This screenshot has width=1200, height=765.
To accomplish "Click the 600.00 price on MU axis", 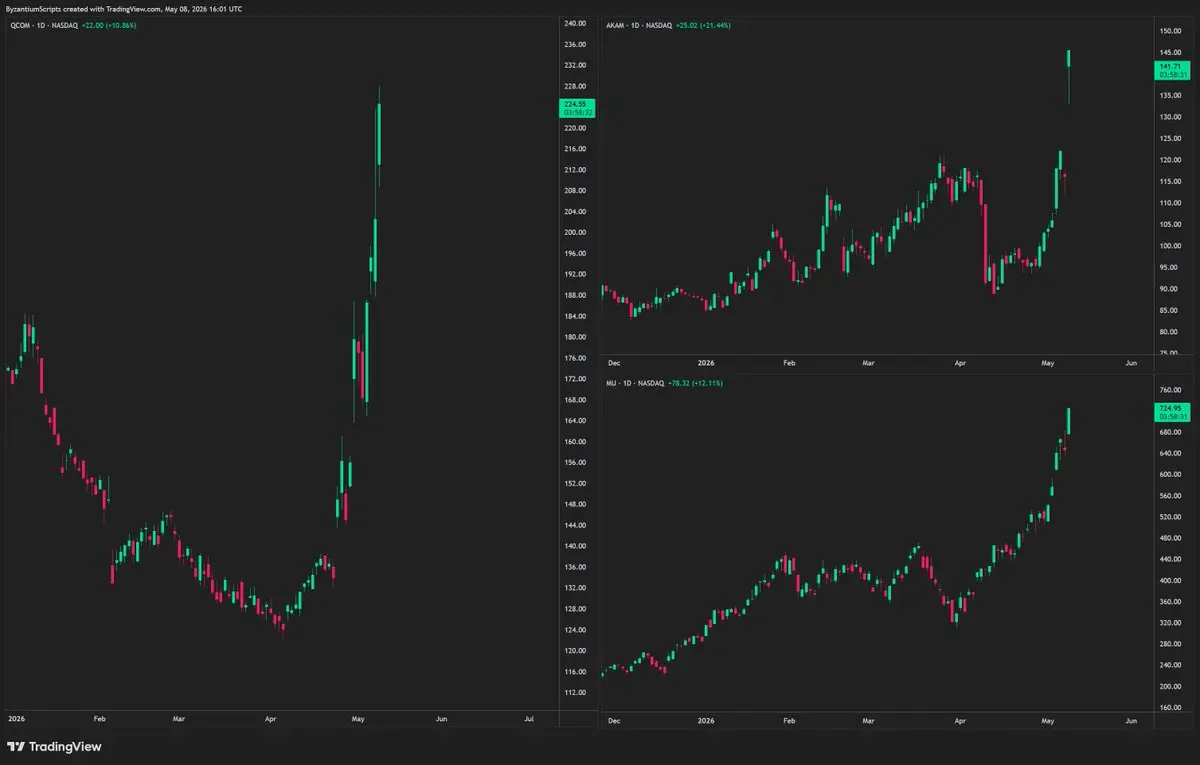I will [1169, 475].
